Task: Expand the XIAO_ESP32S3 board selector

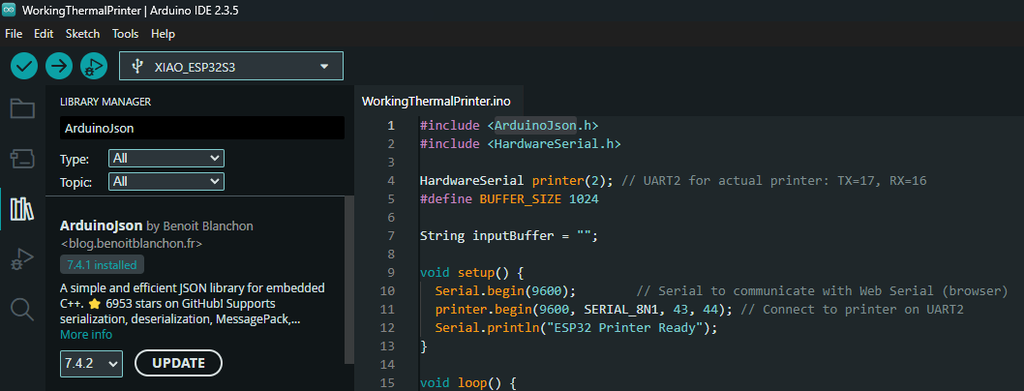Action: (x=231, y=66)
